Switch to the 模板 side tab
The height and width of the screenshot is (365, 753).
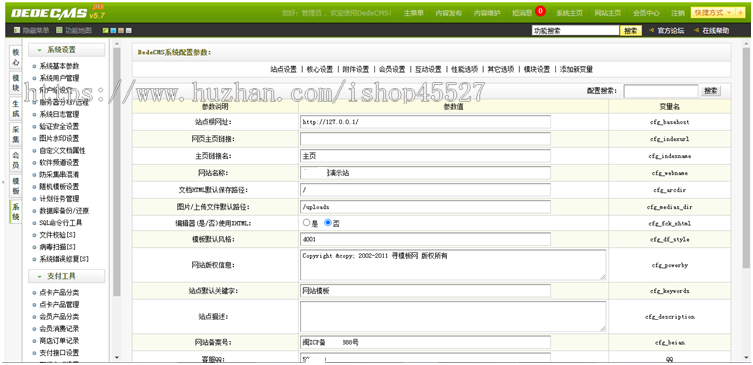click(x=16, y=186)
